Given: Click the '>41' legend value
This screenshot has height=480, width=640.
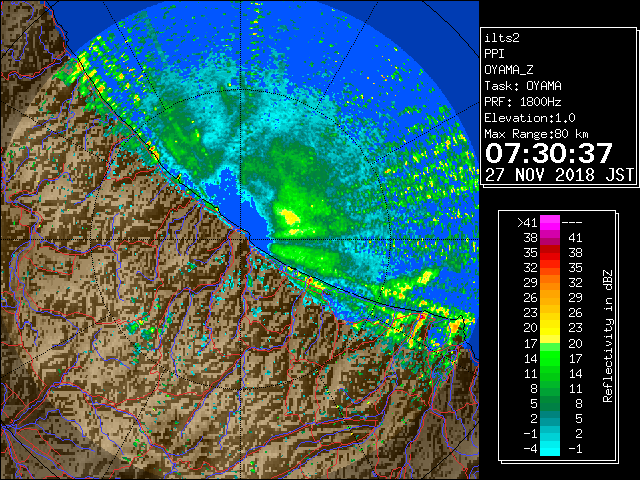Looking at the screenshot, I should [527, 222].
